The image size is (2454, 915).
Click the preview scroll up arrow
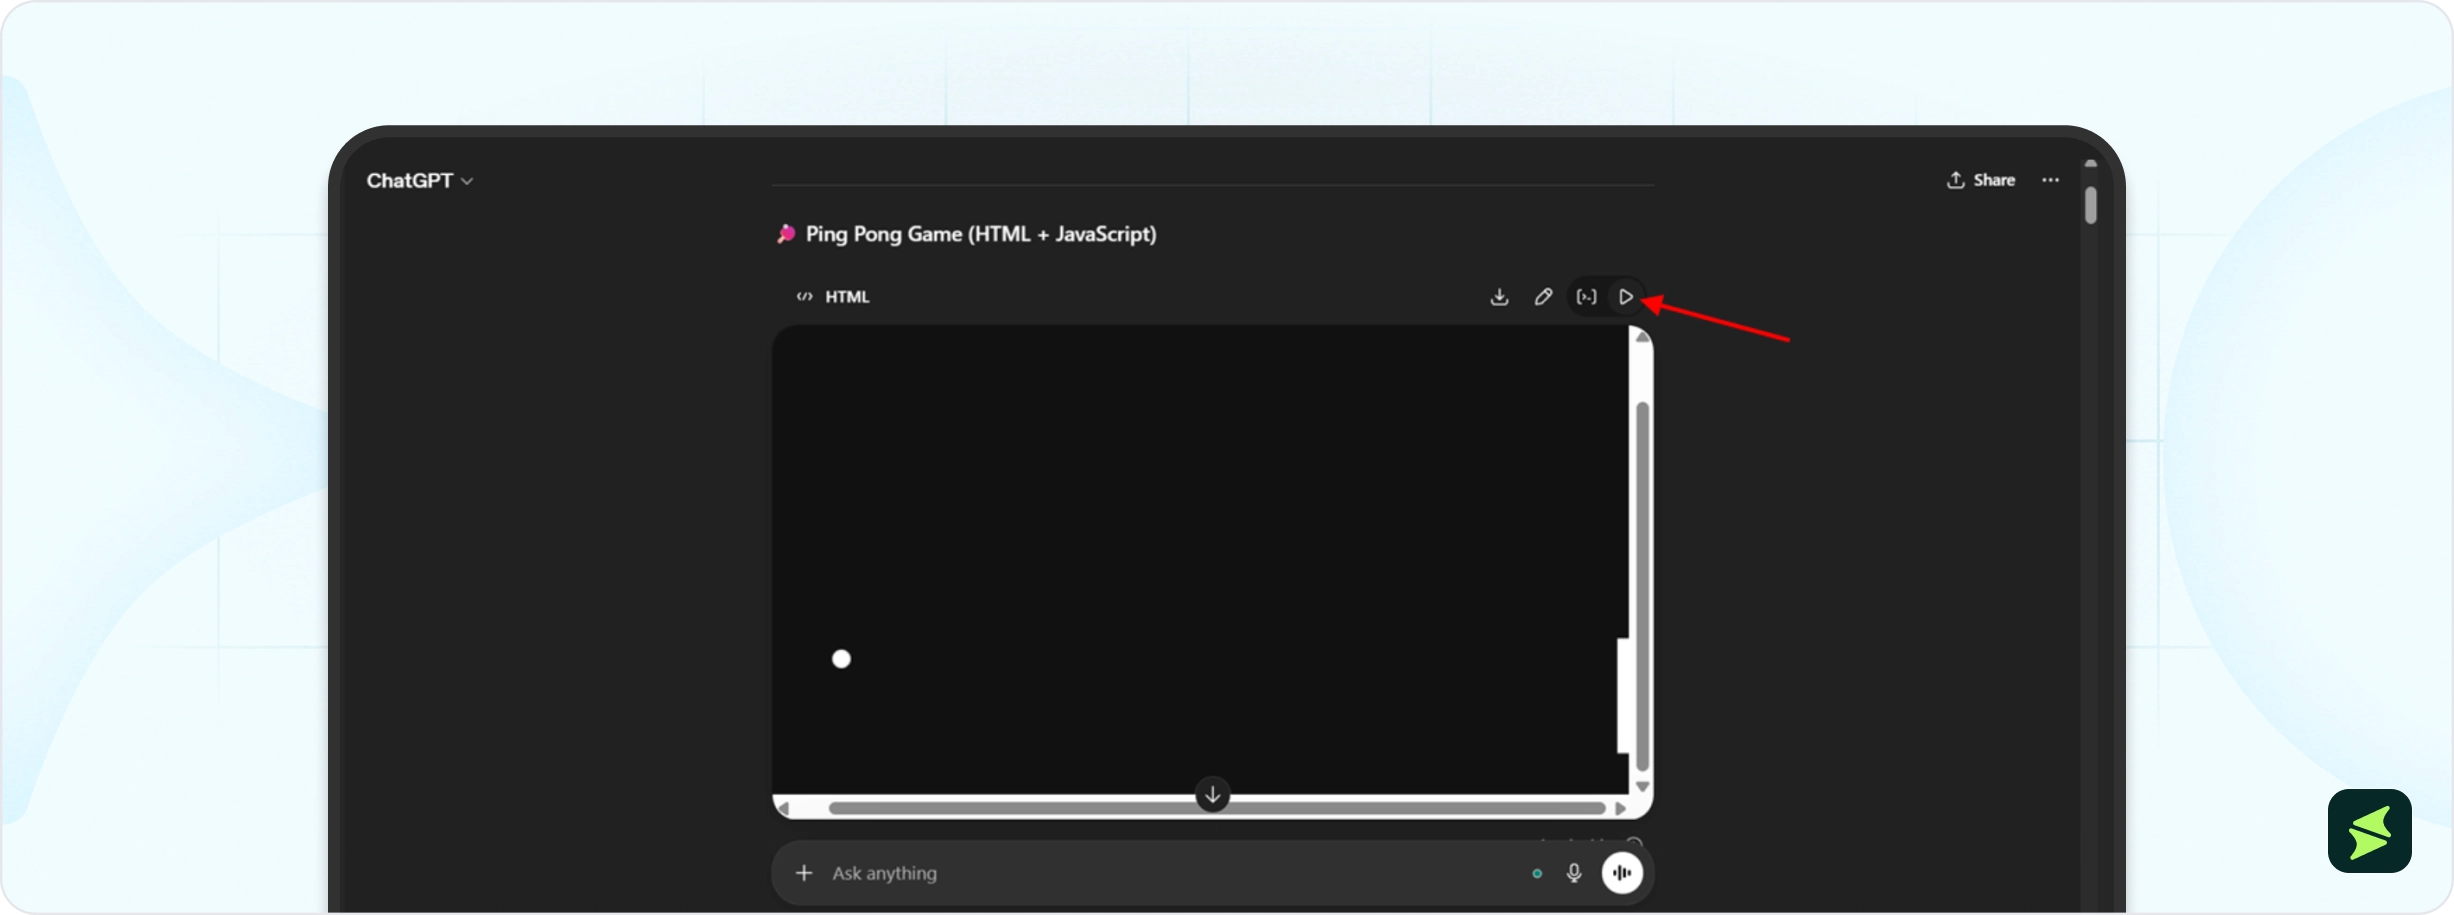click(1642, 338)
